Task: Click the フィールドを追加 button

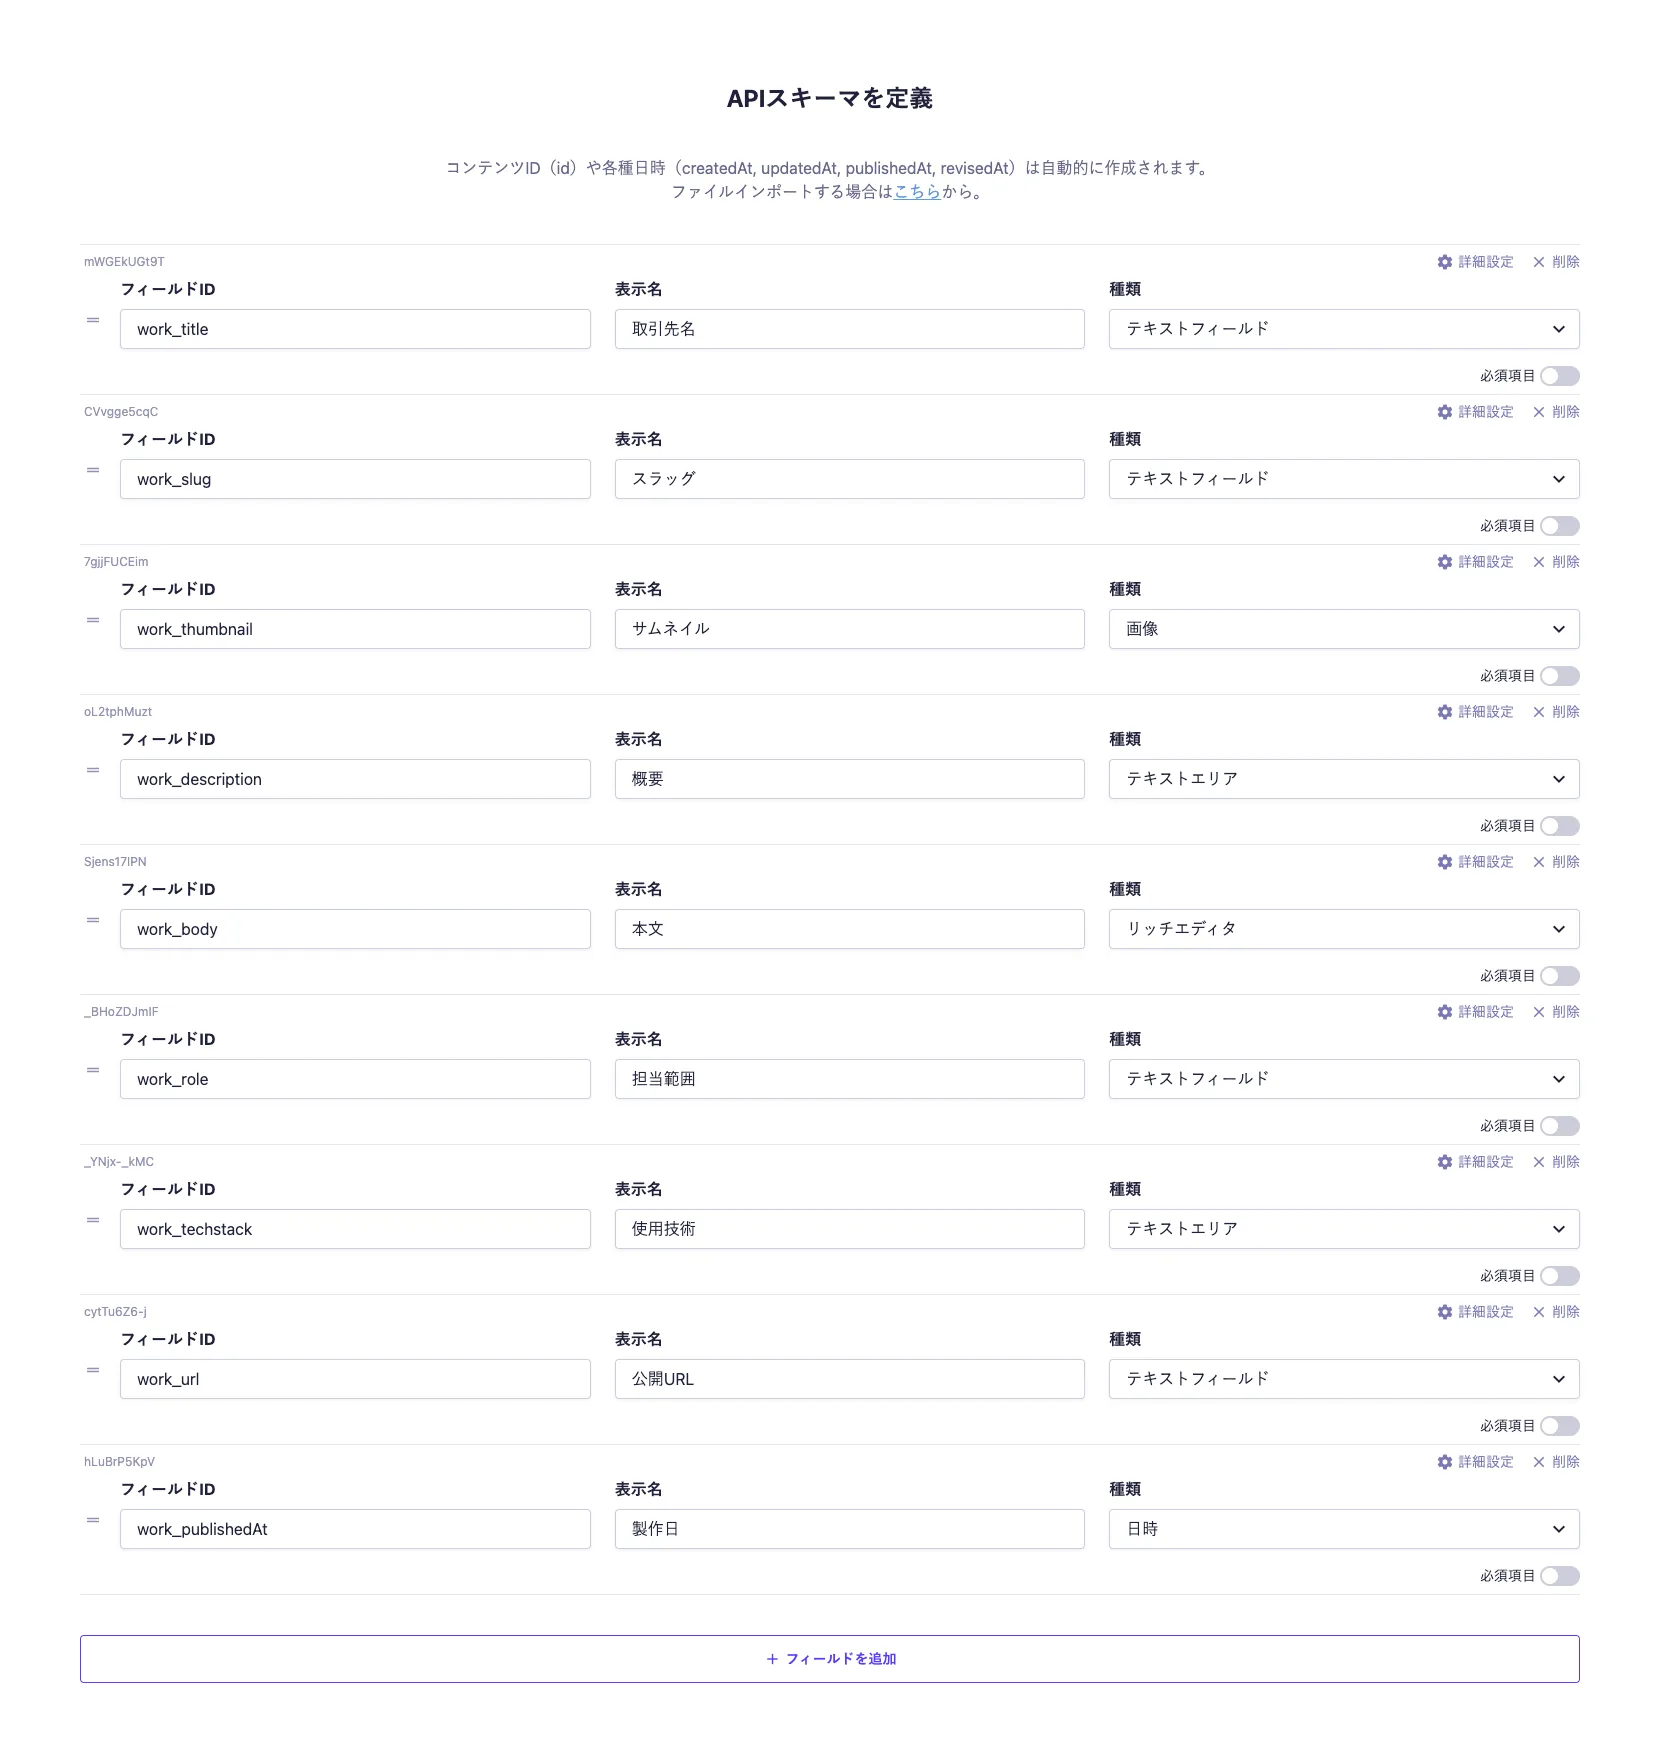Action: (830, 1659)
